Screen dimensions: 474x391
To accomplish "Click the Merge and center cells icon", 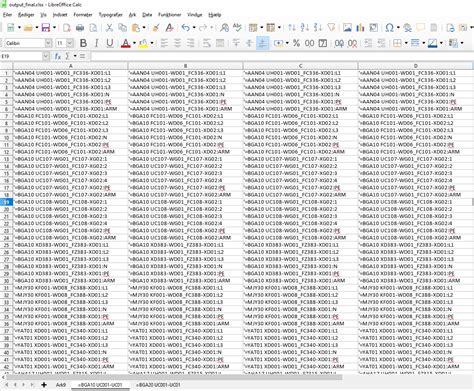I will pyautogui.click(x=220, y=43).
